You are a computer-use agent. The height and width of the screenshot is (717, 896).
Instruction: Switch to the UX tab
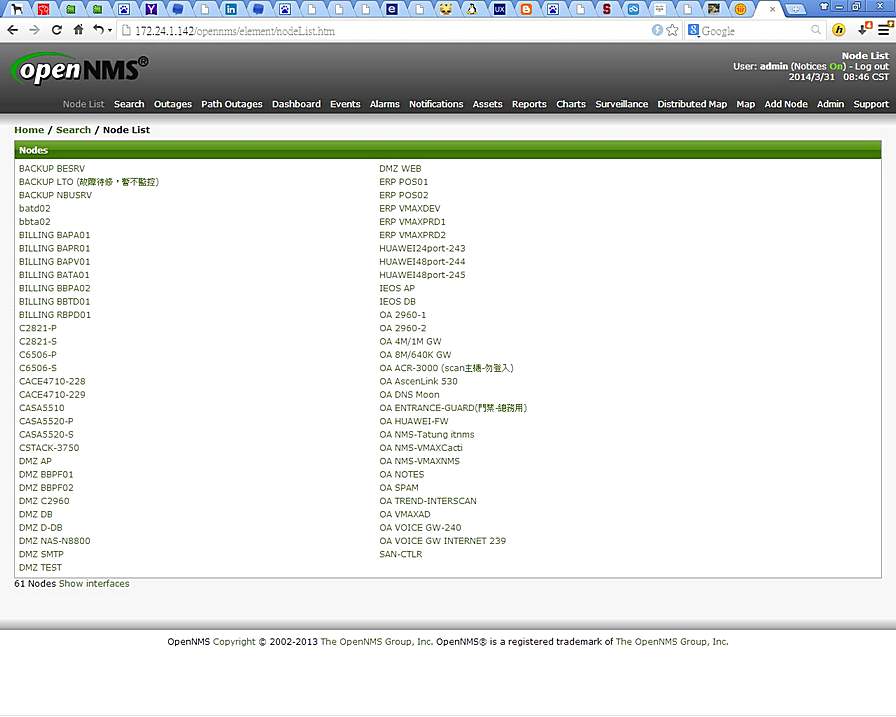[x=499, y=9]
